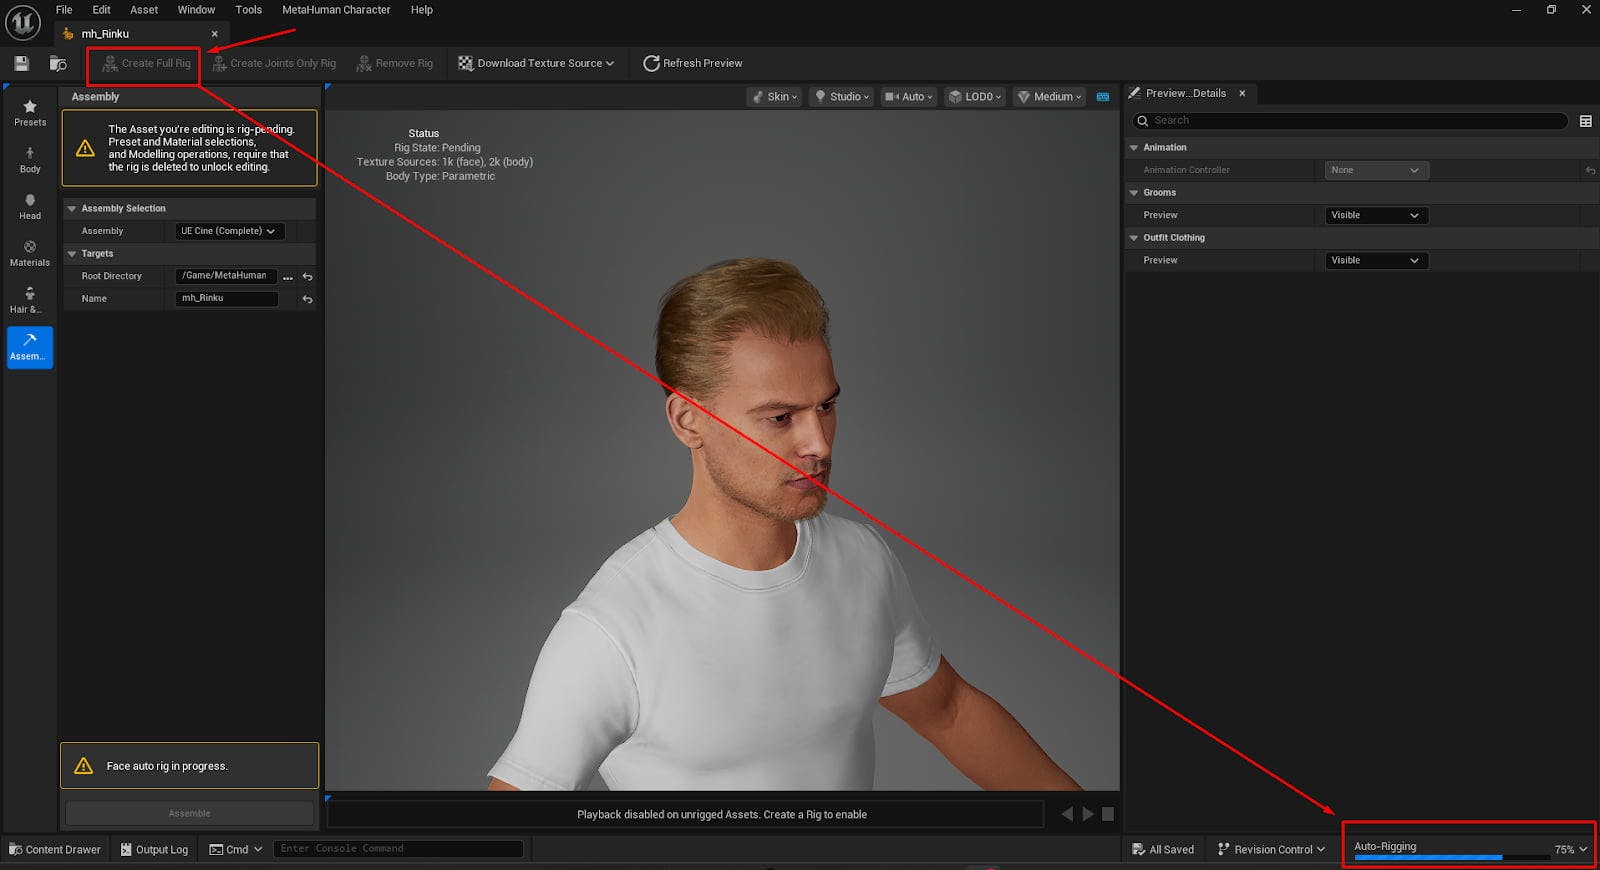Select the Assembly sidebar panel
1600x870 pixels.
tap(30, 347)
